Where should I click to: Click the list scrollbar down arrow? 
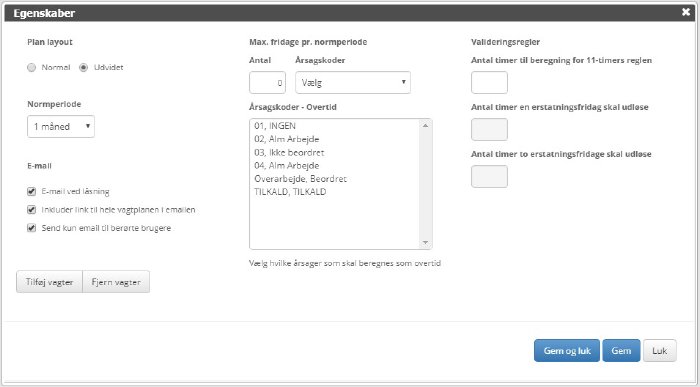tap(425, 243)
